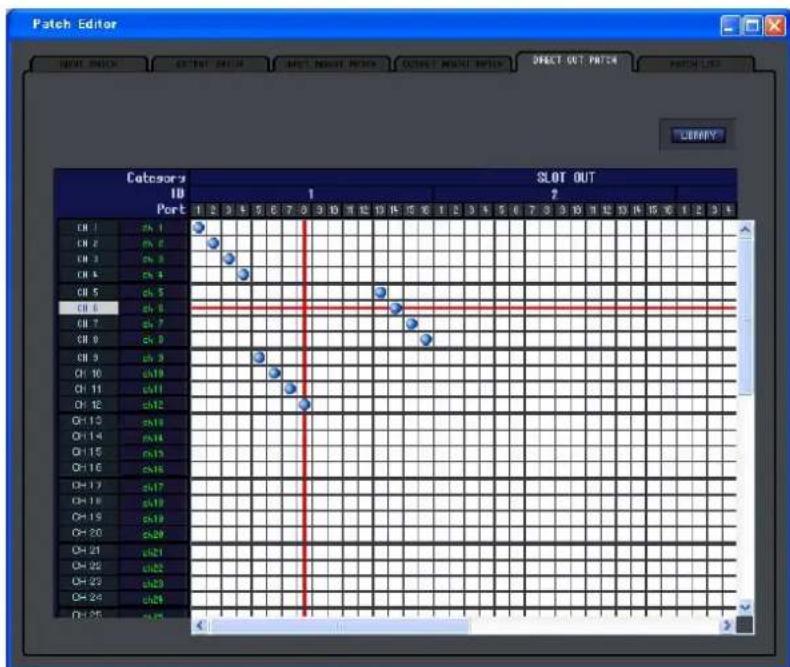Screen dimensions: 790x667
Task: Switch to the INPUT PATCH tab
Action: pos(88,64)
